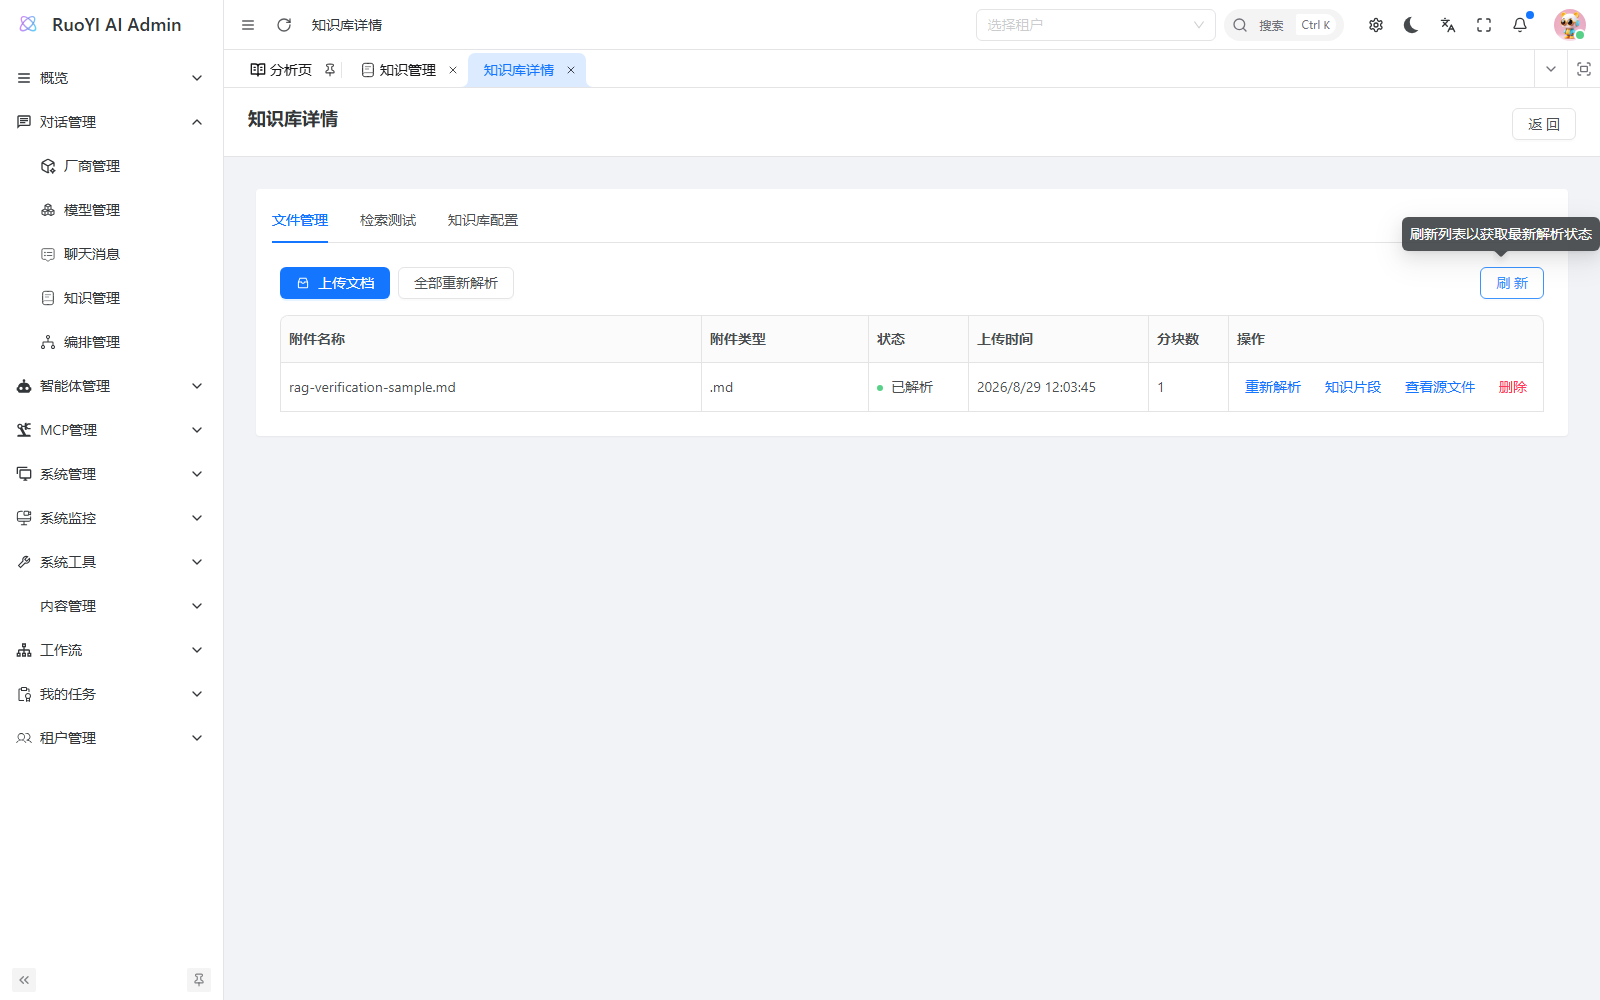Select the 文件管理 tab
1600x1000 pixels.
300,220
